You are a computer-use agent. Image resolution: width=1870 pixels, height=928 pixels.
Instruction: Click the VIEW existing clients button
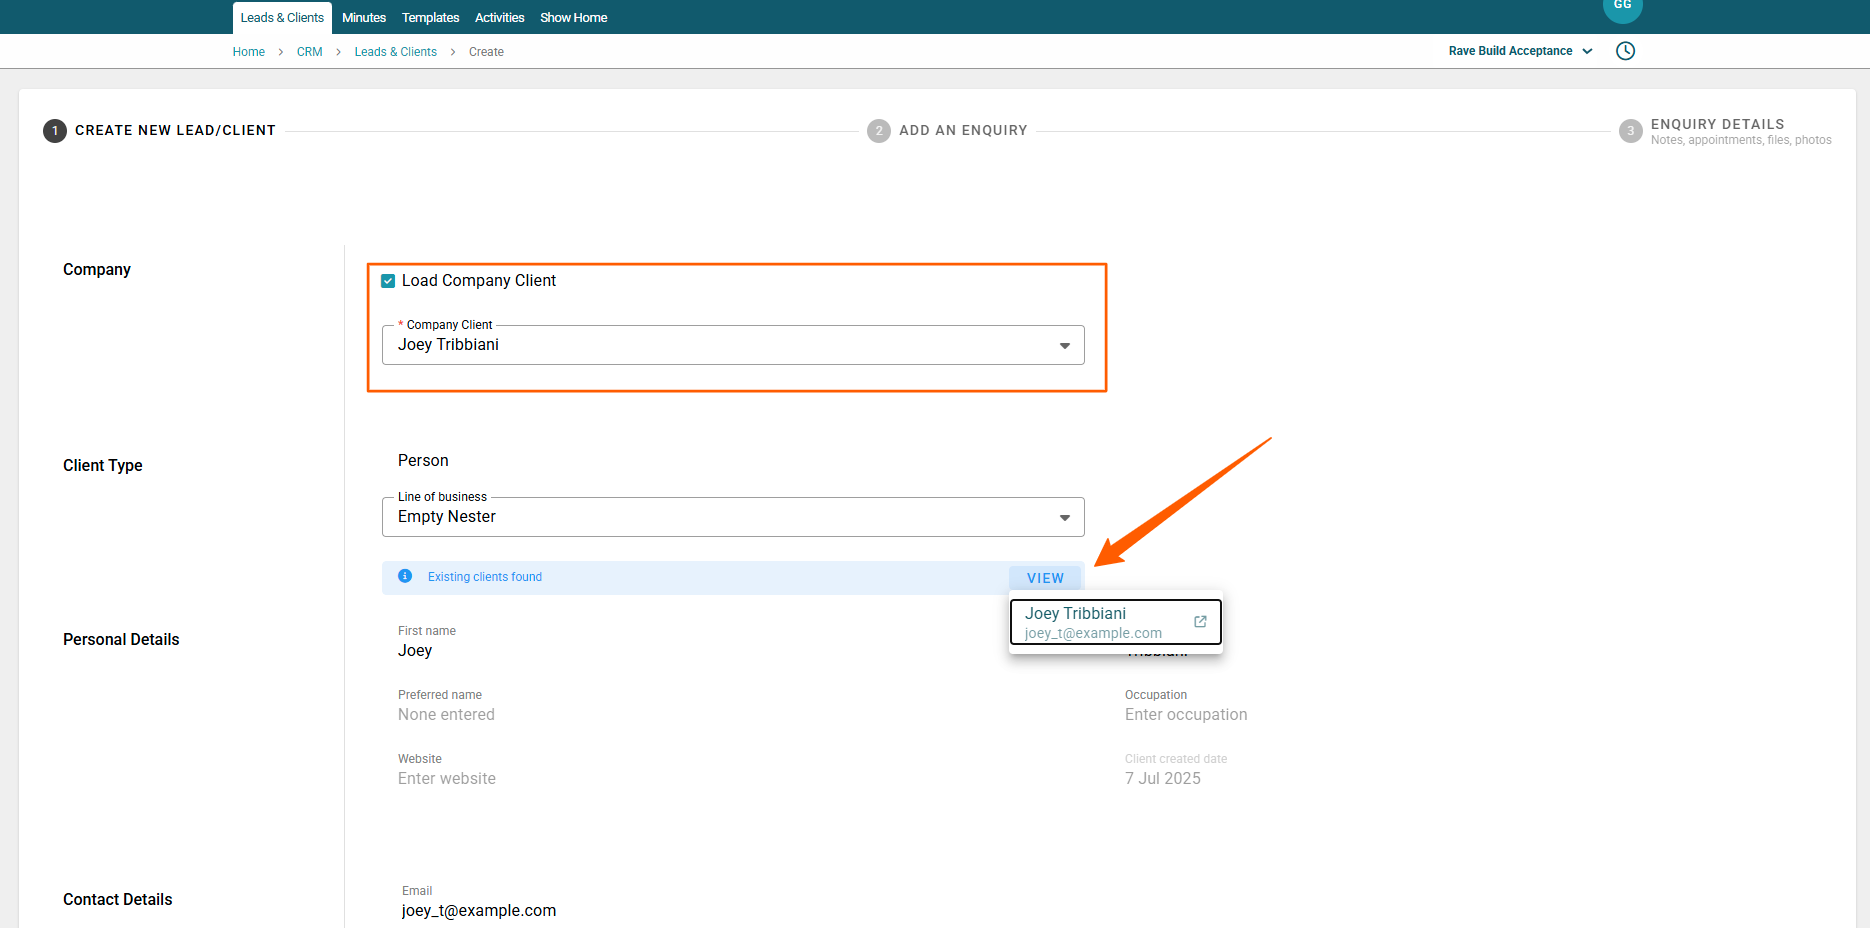point(1045,578)
